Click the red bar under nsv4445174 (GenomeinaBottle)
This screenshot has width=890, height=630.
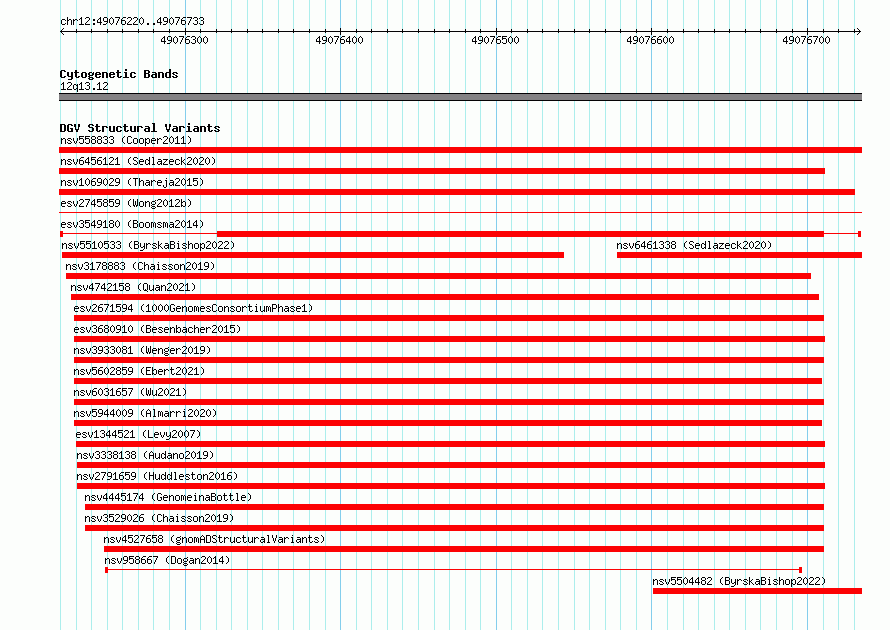454,507
